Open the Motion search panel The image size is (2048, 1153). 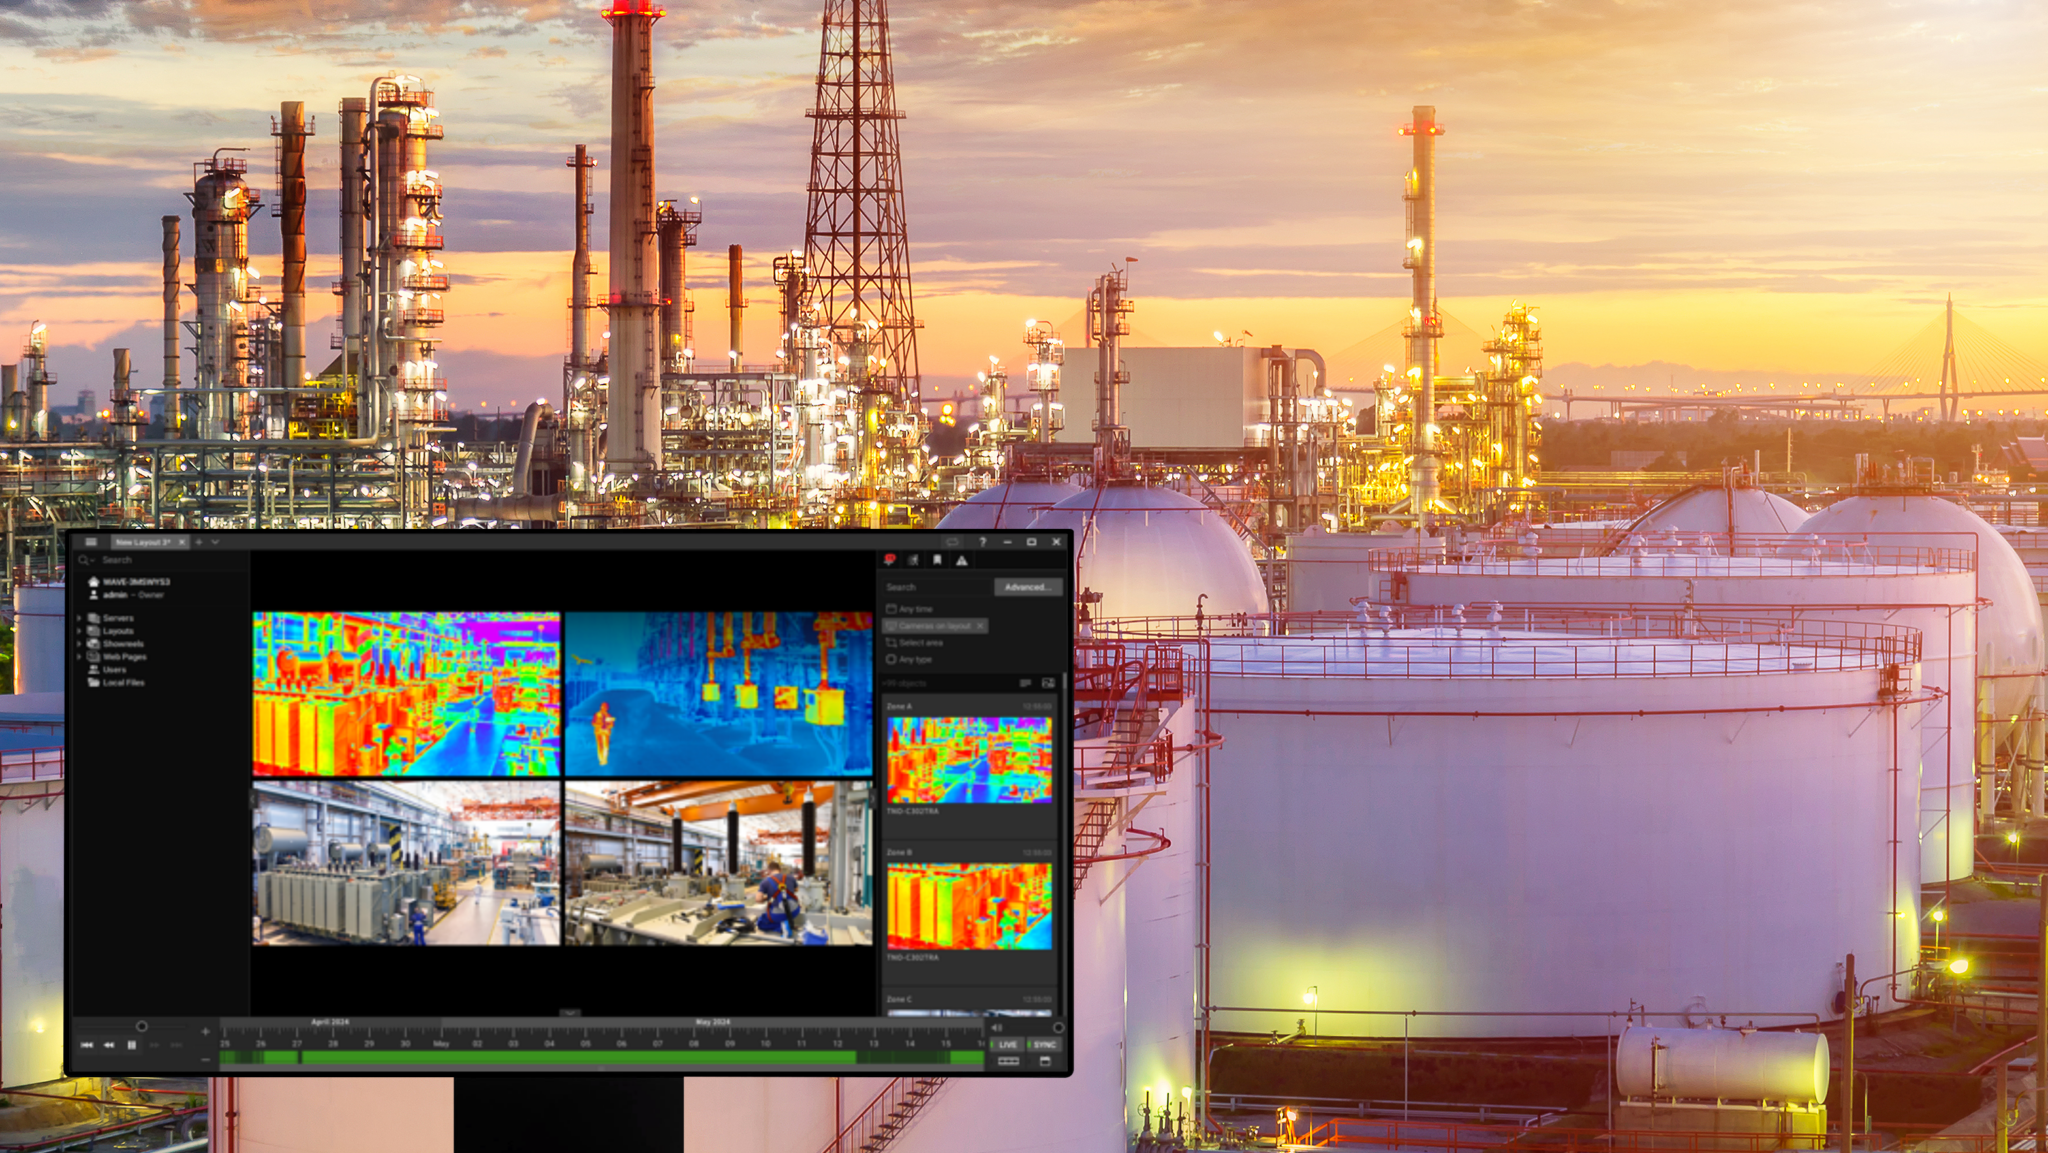(912, 560)
